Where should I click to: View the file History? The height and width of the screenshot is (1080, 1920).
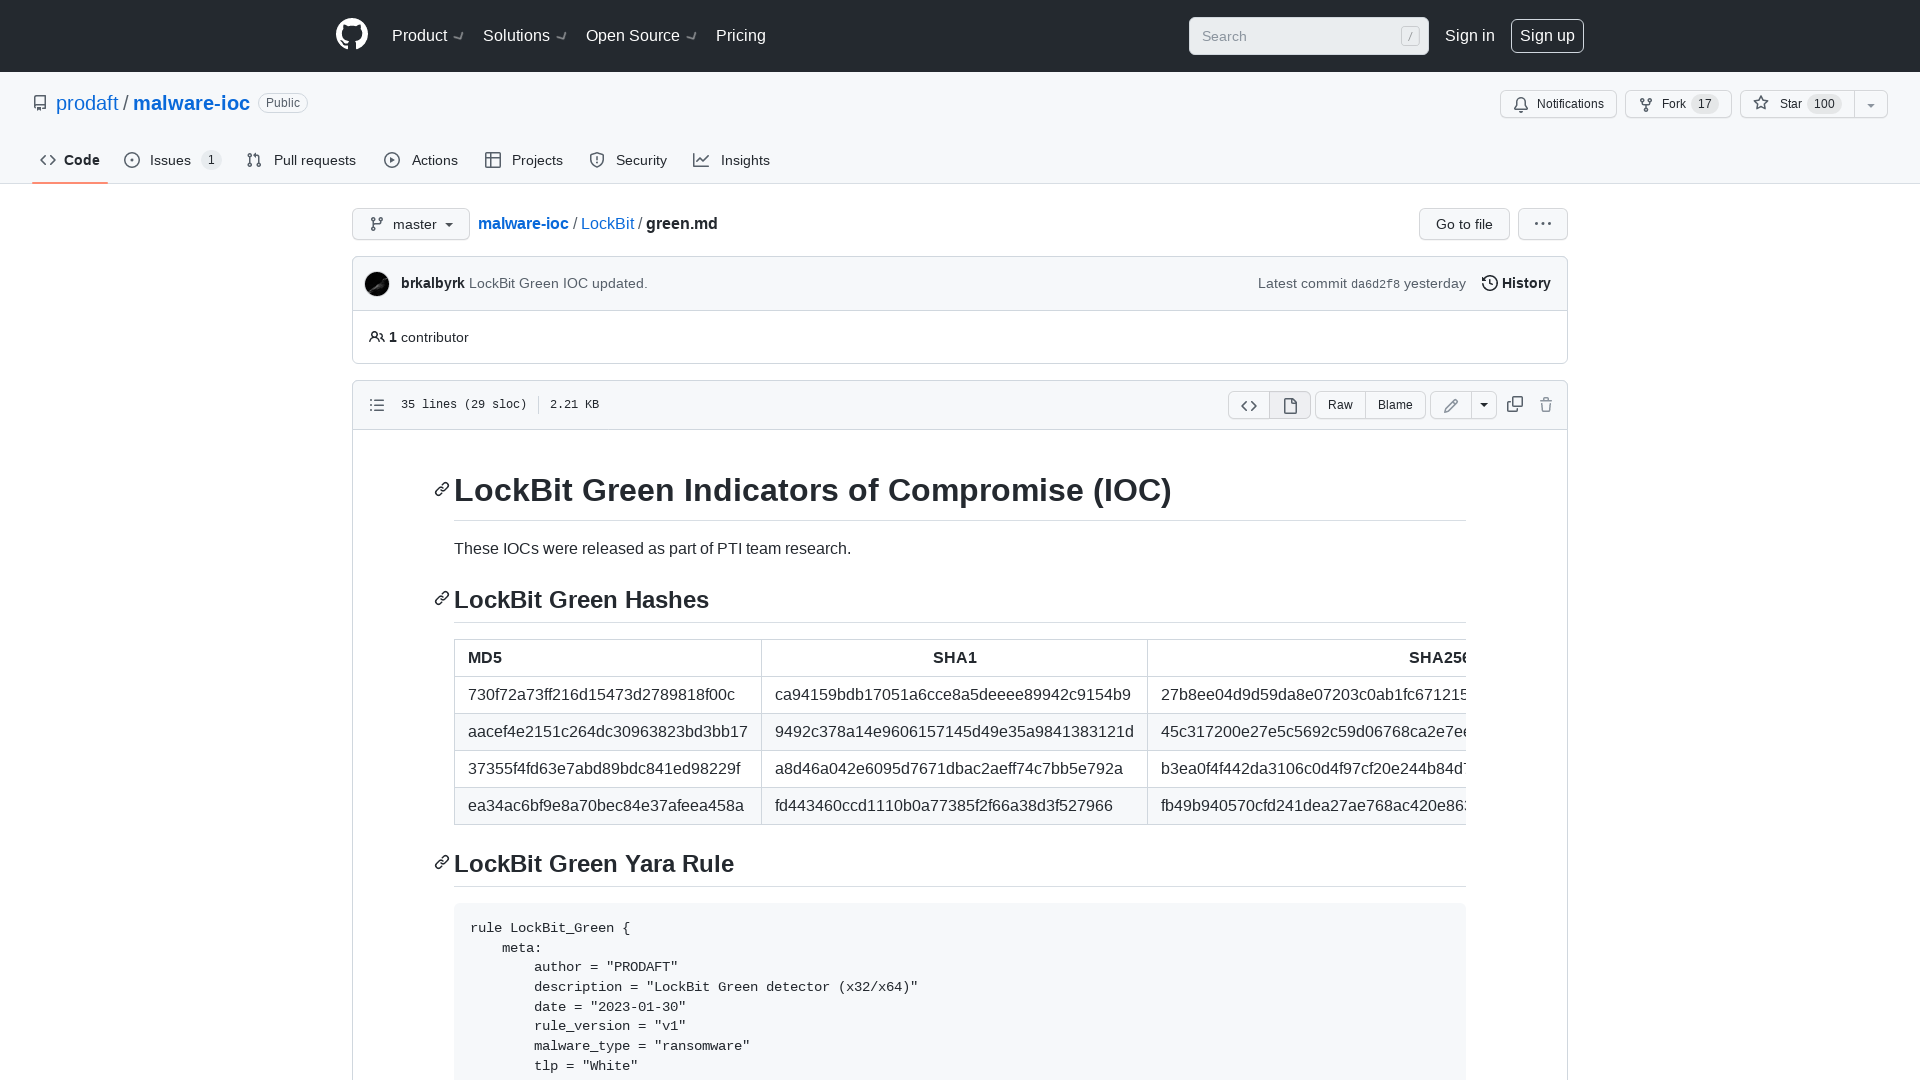pyautogui.click(x=1516, y=283)
